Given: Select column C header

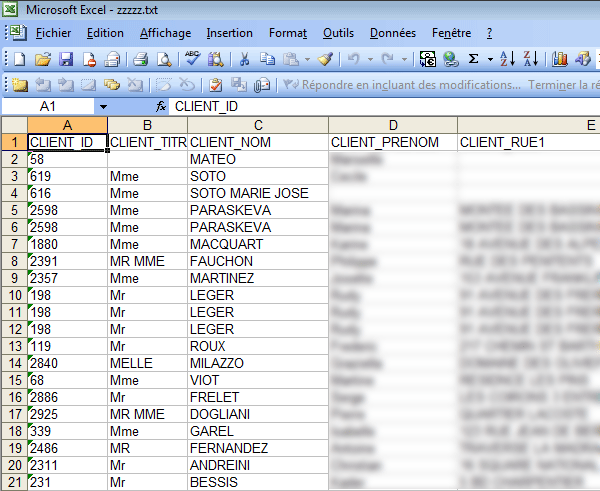Looking at the screenshot, I should [258, 125].
